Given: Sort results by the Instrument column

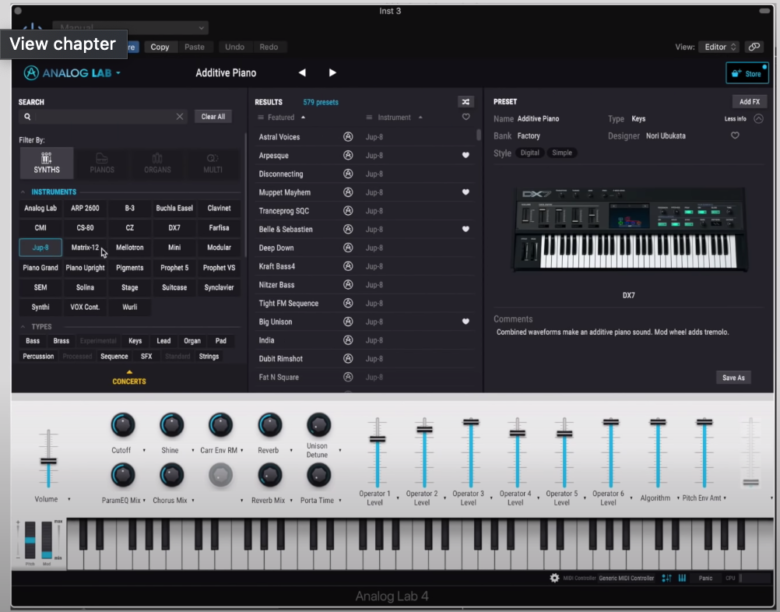Looking at the screenshot, I should 394,117.
